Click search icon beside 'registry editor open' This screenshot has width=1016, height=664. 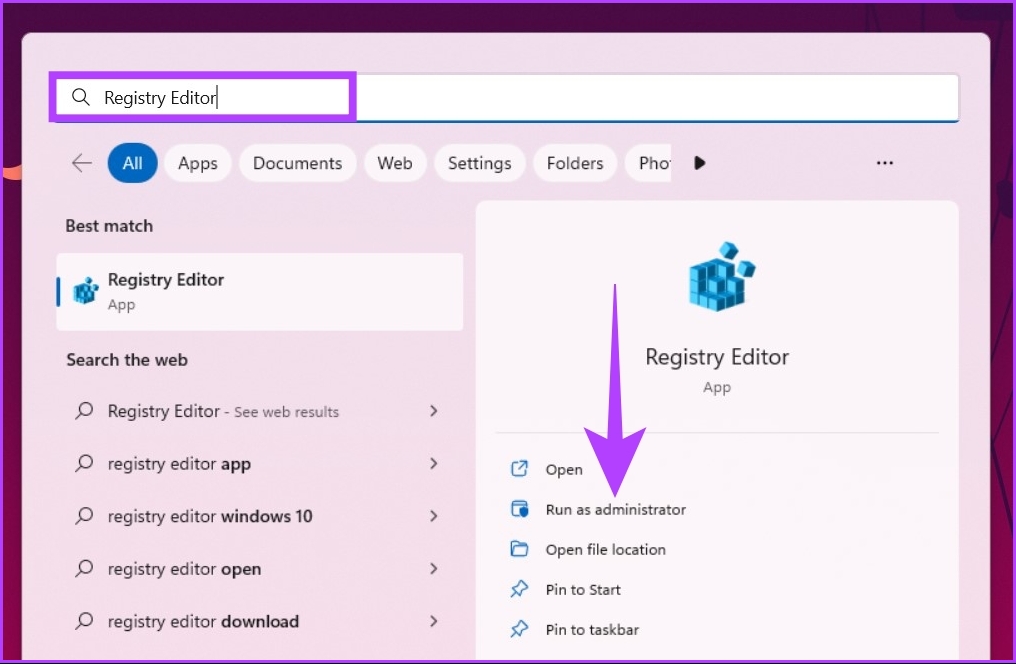84,568
